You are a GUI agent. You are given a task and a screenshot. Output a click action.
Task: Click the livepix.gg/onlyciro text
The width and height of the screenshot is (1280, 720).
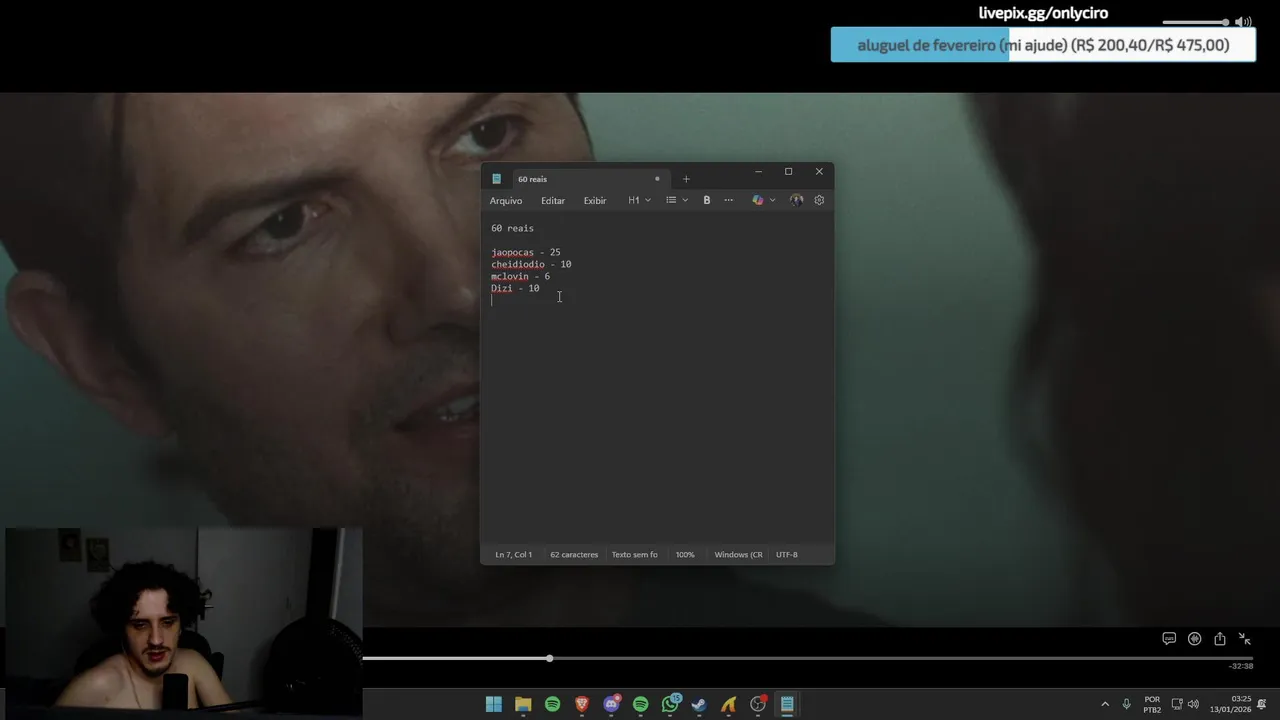[x=1043, y=13]
